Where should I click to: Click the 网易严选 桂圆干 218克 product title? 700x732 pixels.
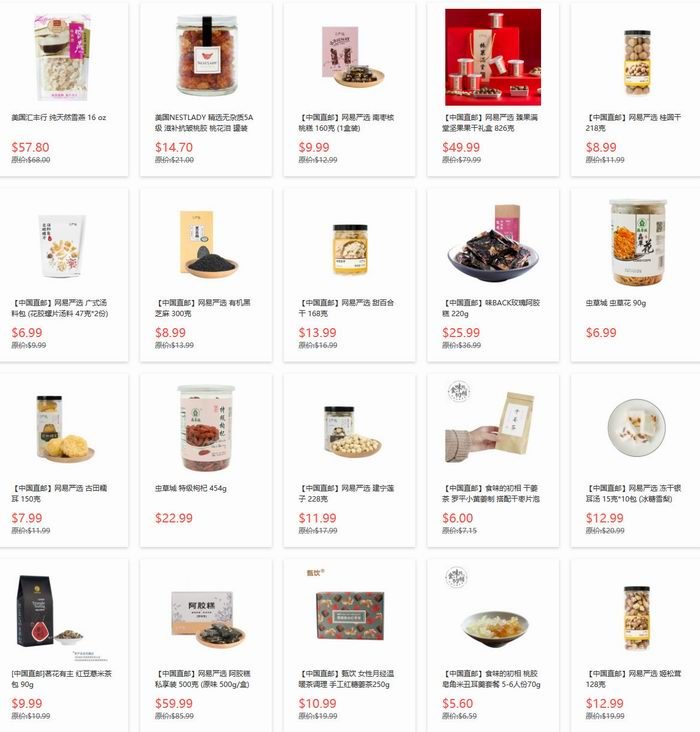[x=633, y=123]
